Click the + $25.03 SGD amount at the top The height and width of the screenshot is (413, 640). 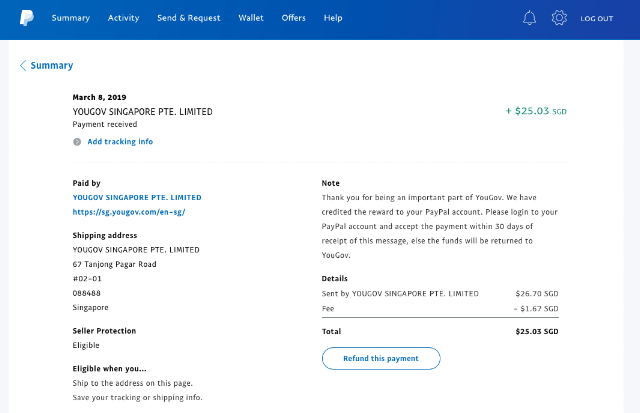point(536,111)
